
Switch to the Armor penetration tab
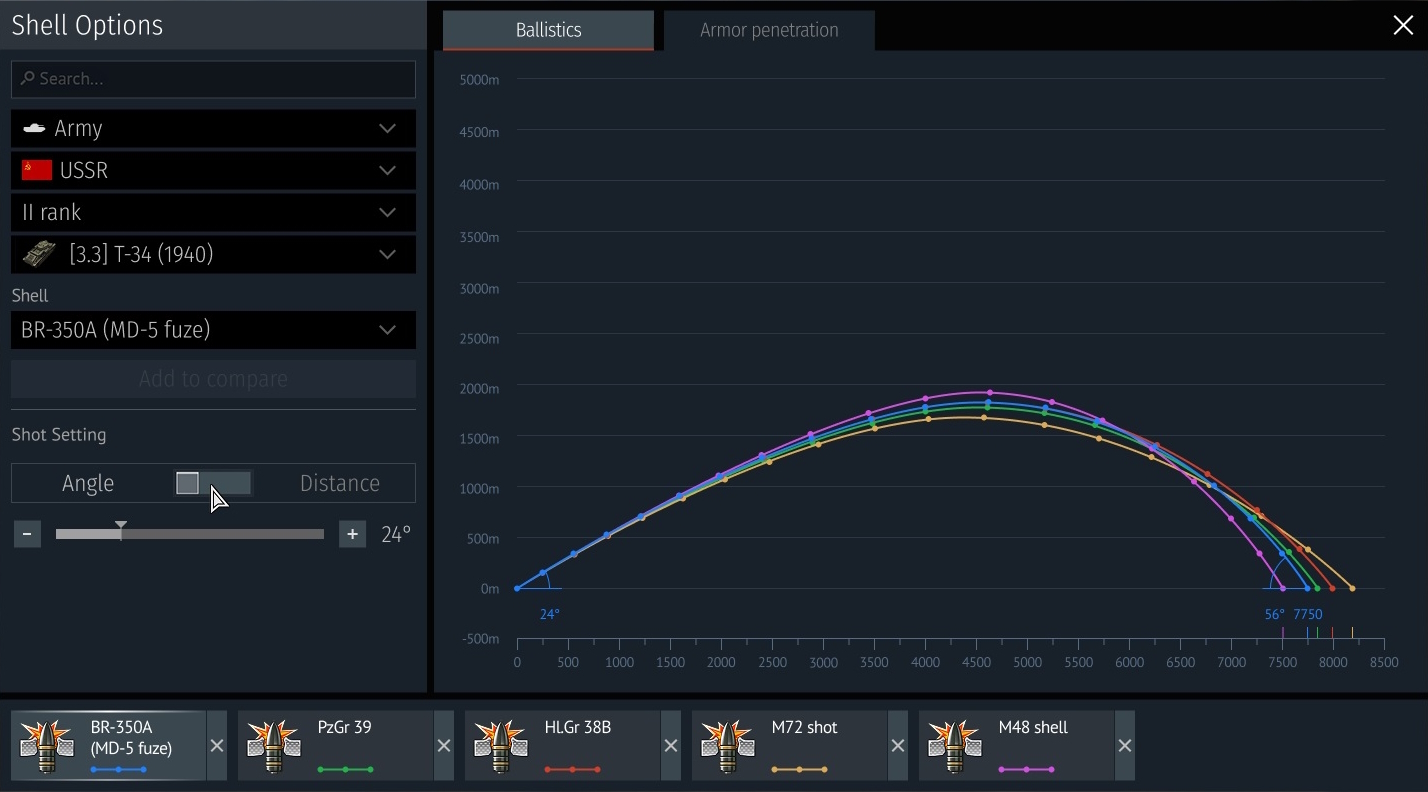[x=769, y=30]
